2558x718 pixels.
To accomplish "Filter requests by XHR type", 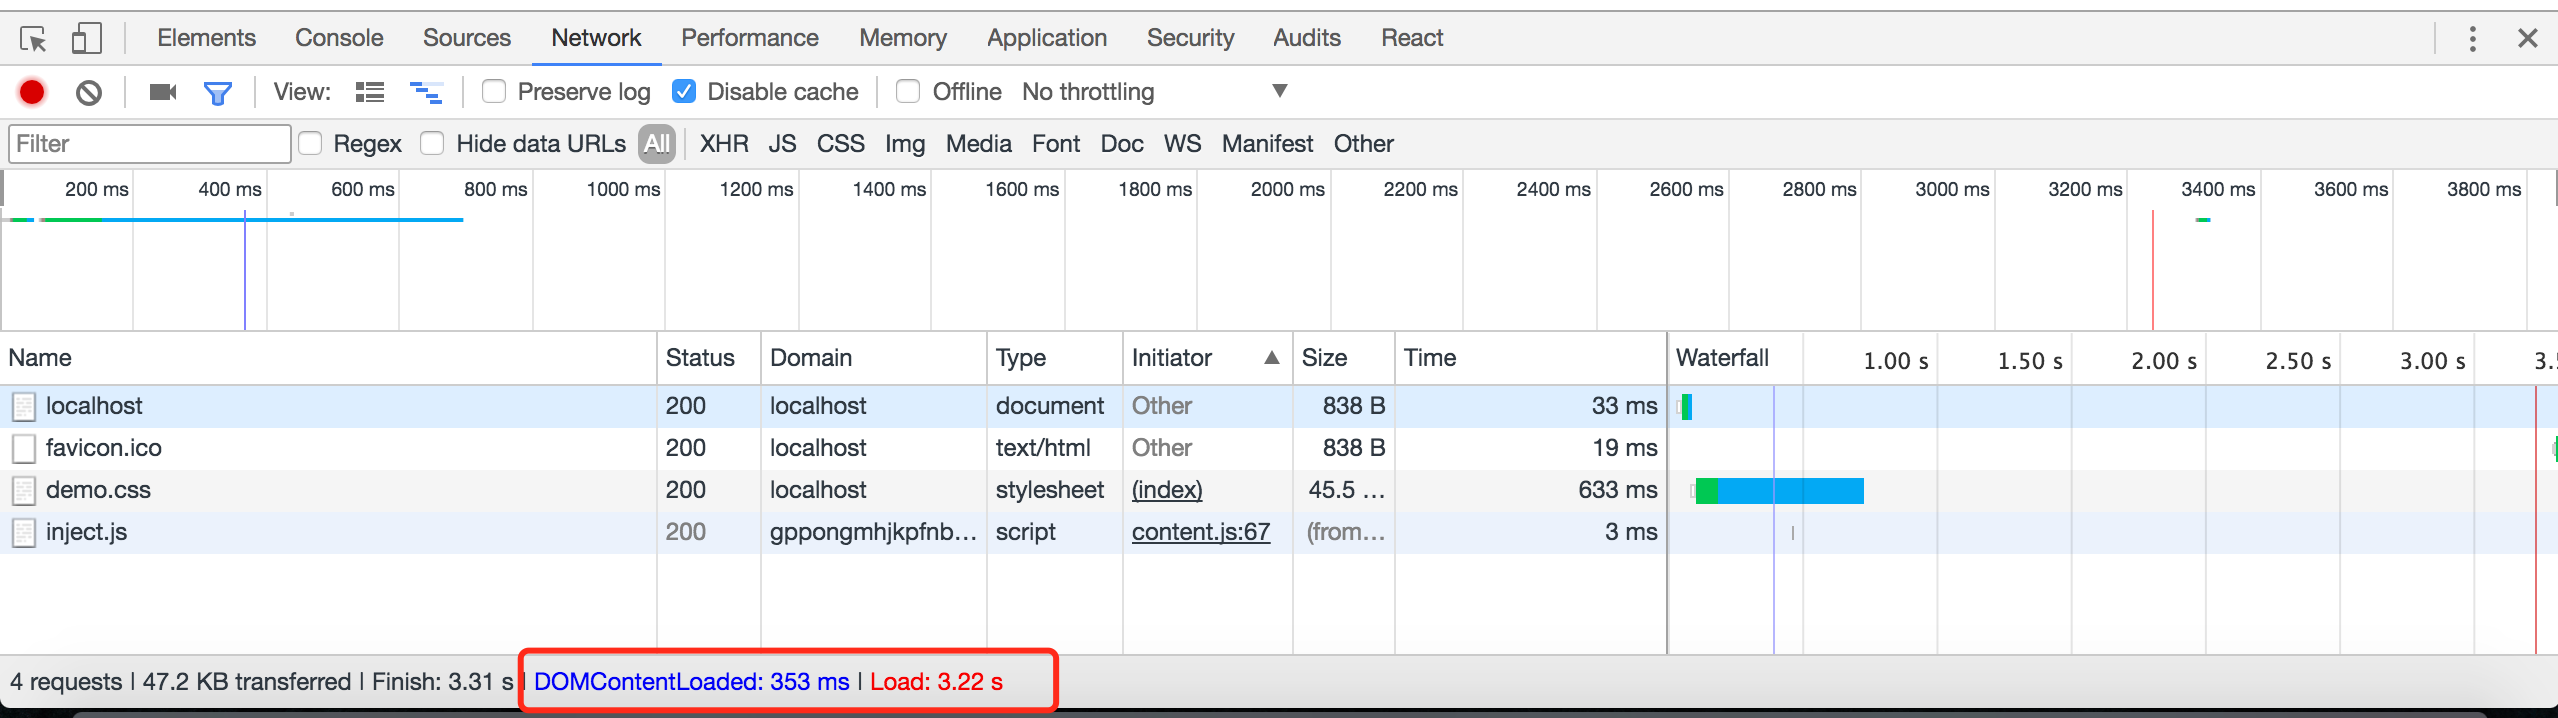I will coord(724,144).
